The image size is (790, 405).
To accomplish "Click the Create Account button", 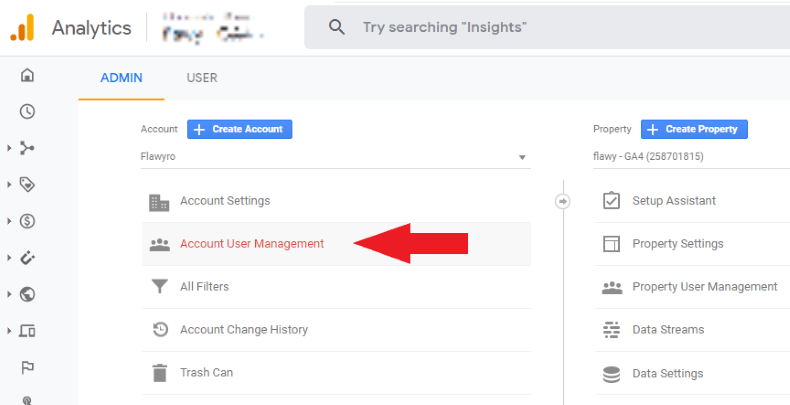I will click(x=239, y=129).
